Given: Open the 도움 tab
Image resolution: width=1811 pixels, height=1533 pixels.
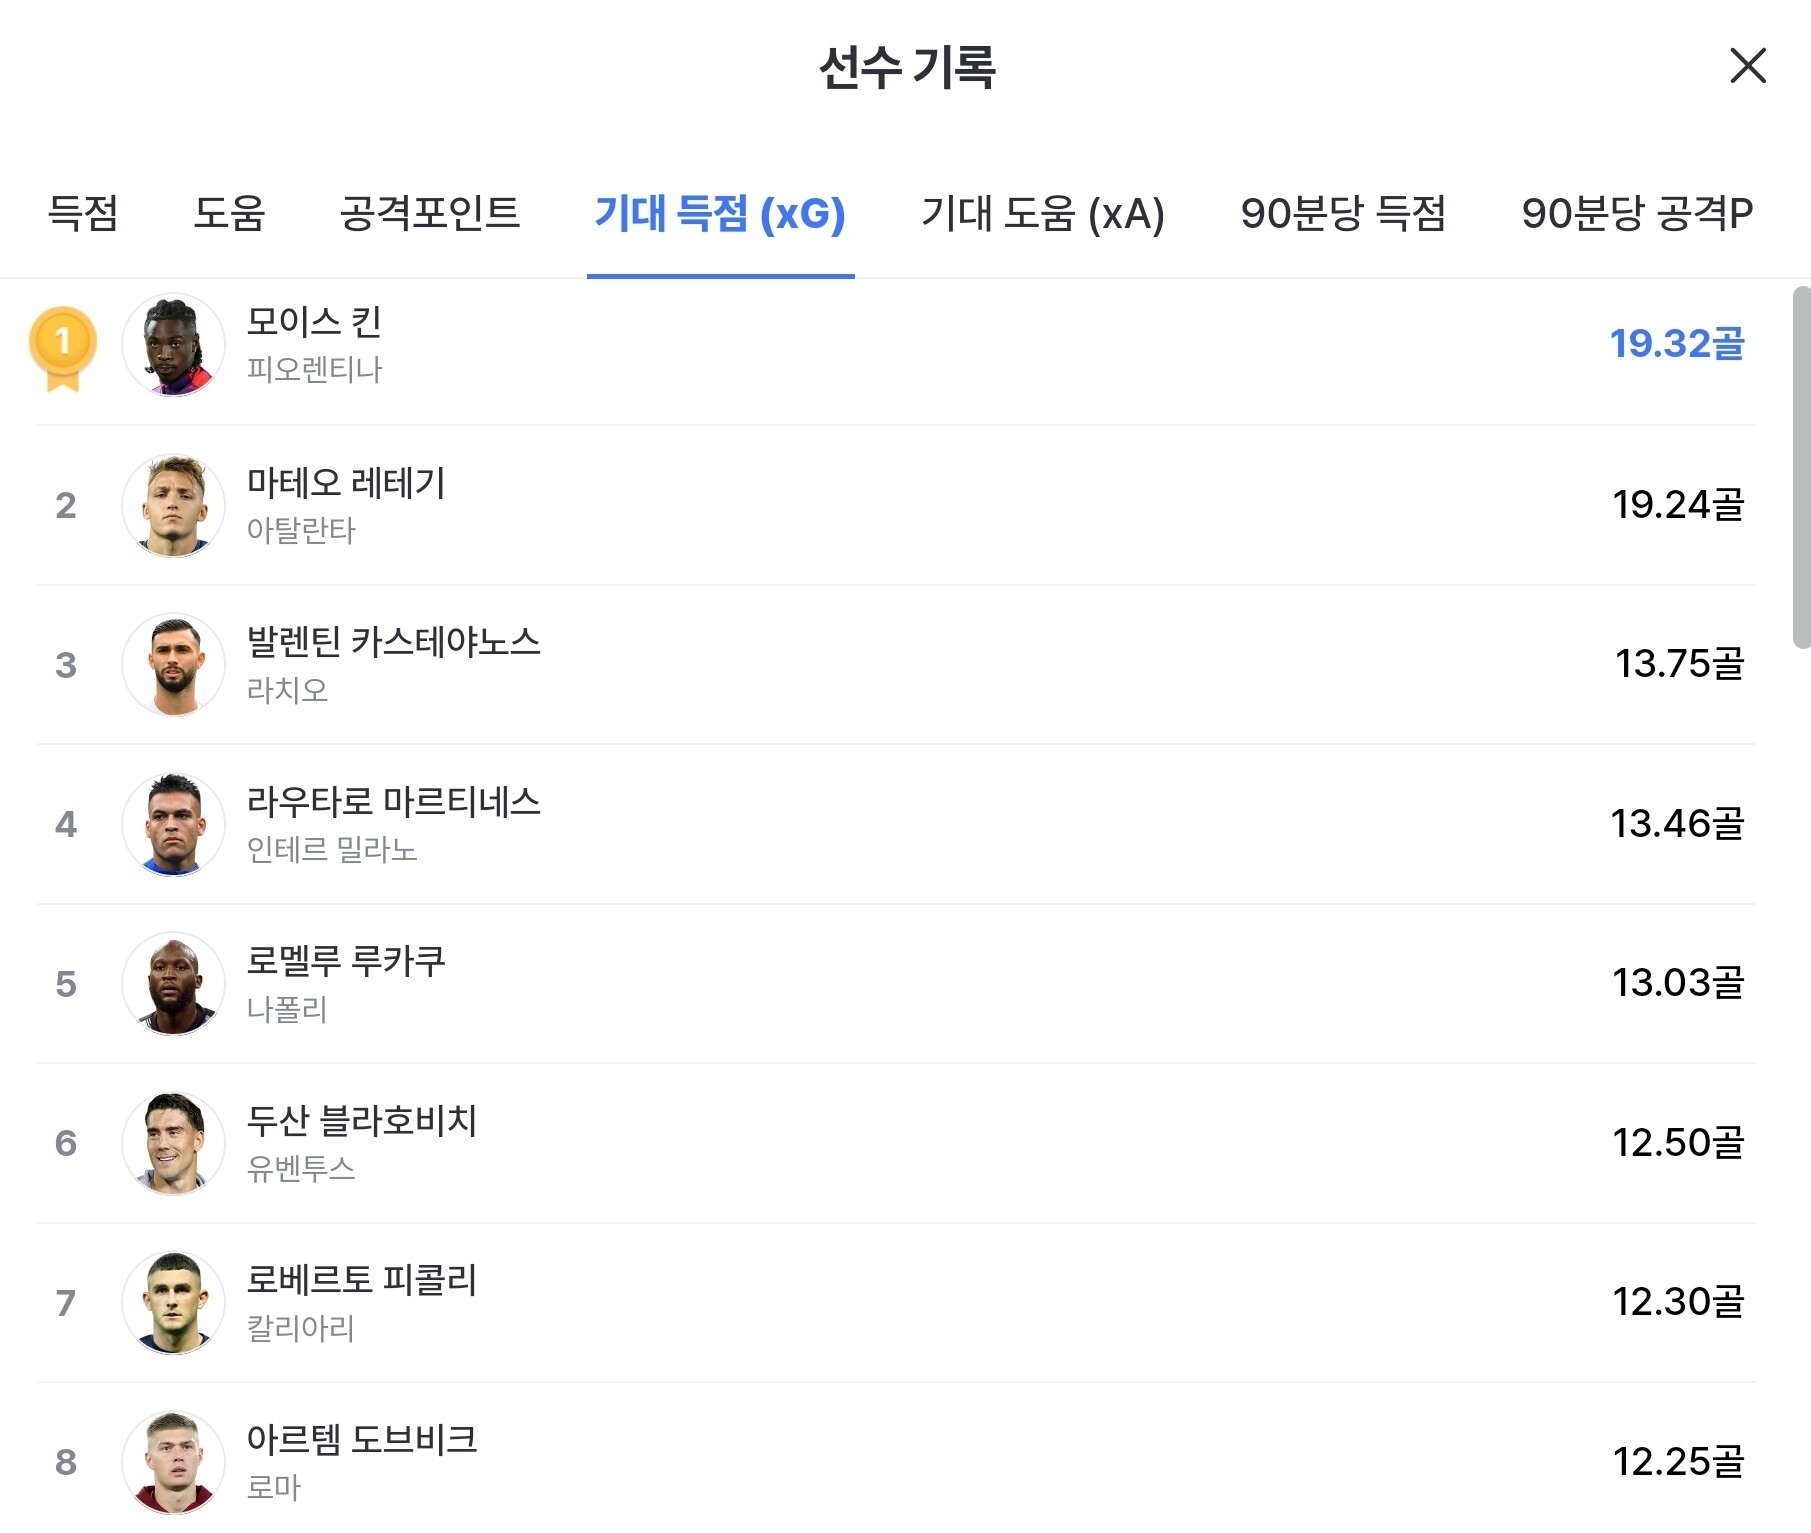Looking at the screenshot, I should tap(229, 213).
